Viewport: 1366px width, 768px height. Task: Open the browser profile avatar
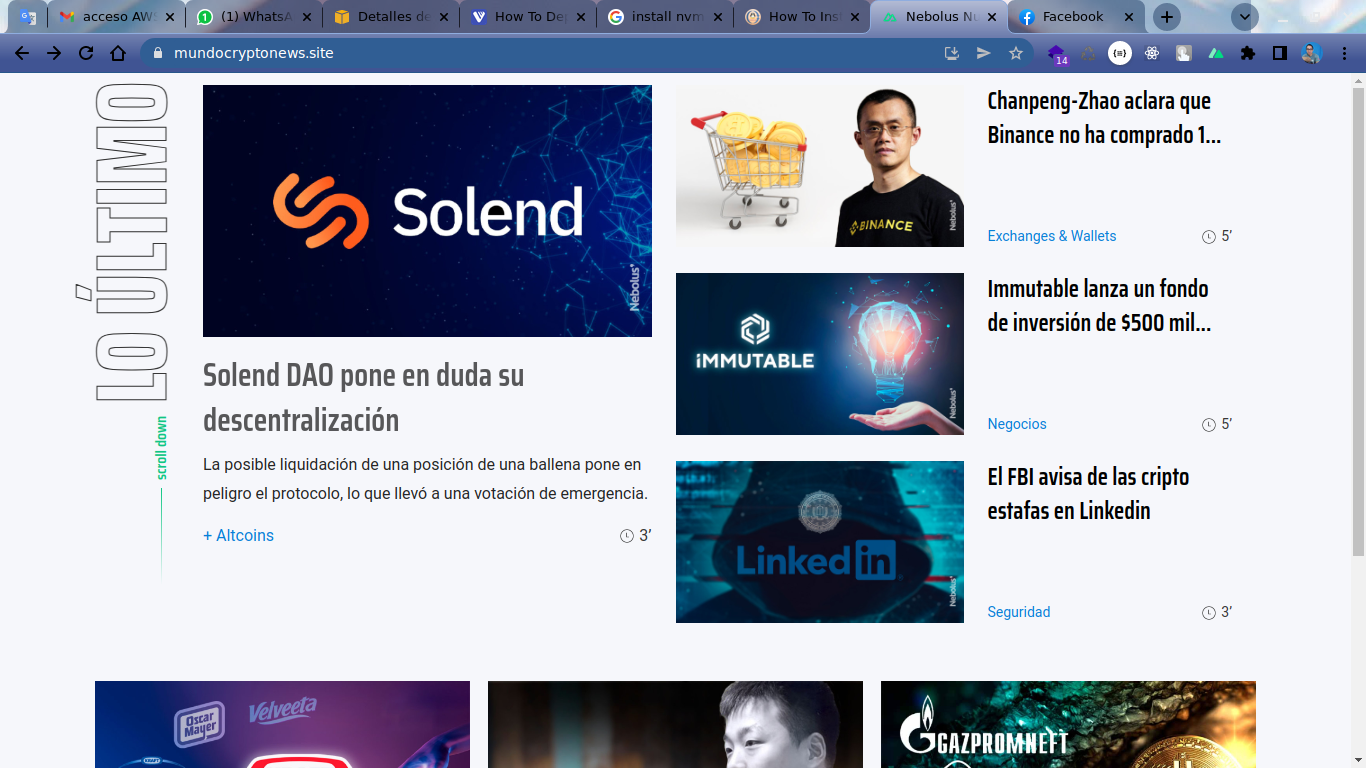1312,52
